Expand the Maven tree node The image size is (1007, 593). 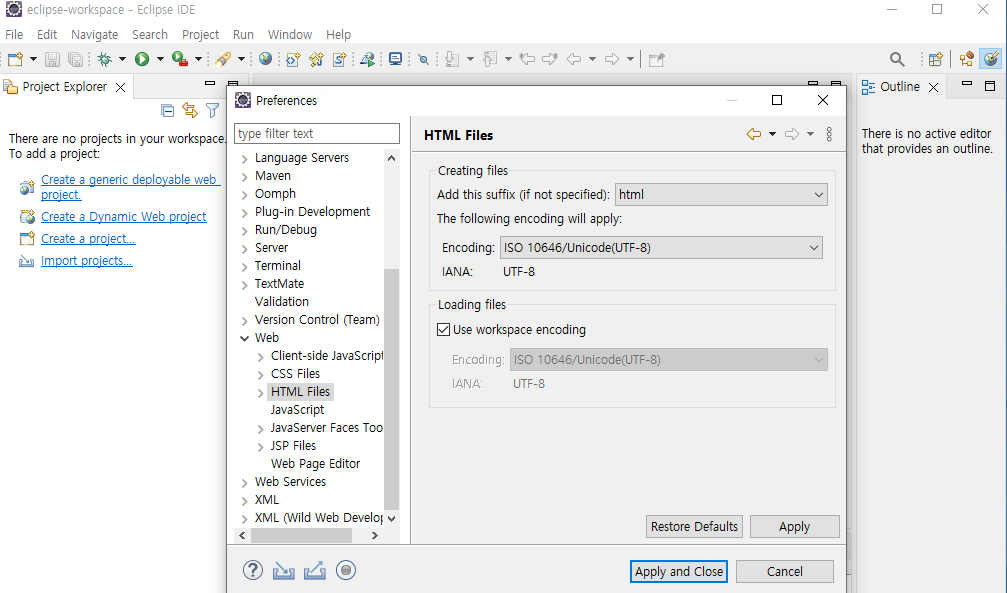coord(245,177)
